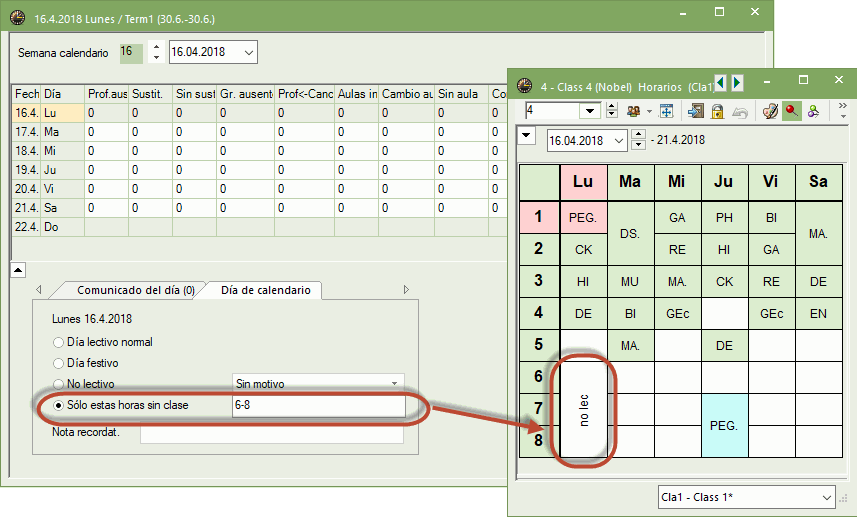857x517 pixels.
Task: Click the Mi day header in timetable
Action: [677, 182]
